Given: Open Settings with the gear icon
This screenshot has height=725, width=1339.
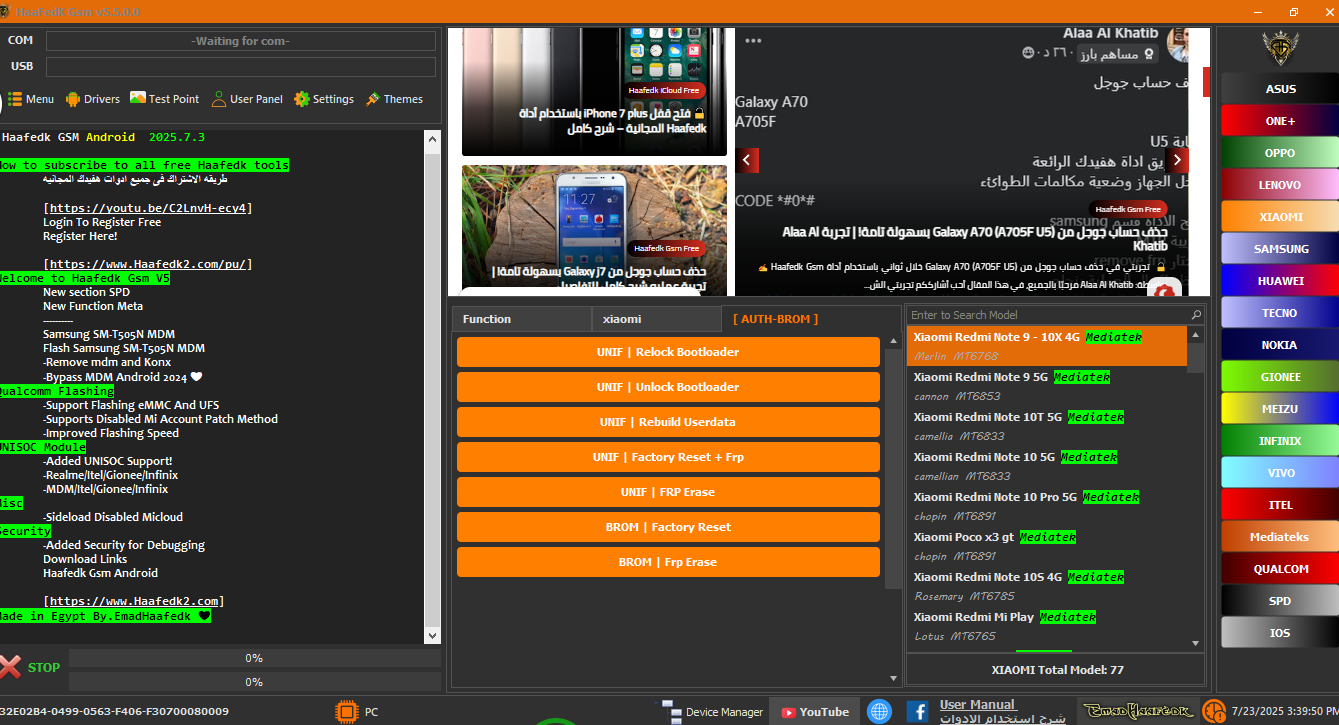Looking at the screenshot, I should pyautogui.click(x=302, y=99).
